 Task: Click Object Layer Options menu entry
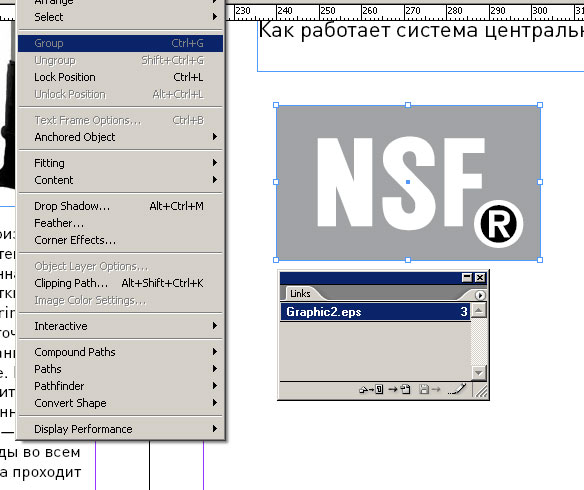[120, 266]
